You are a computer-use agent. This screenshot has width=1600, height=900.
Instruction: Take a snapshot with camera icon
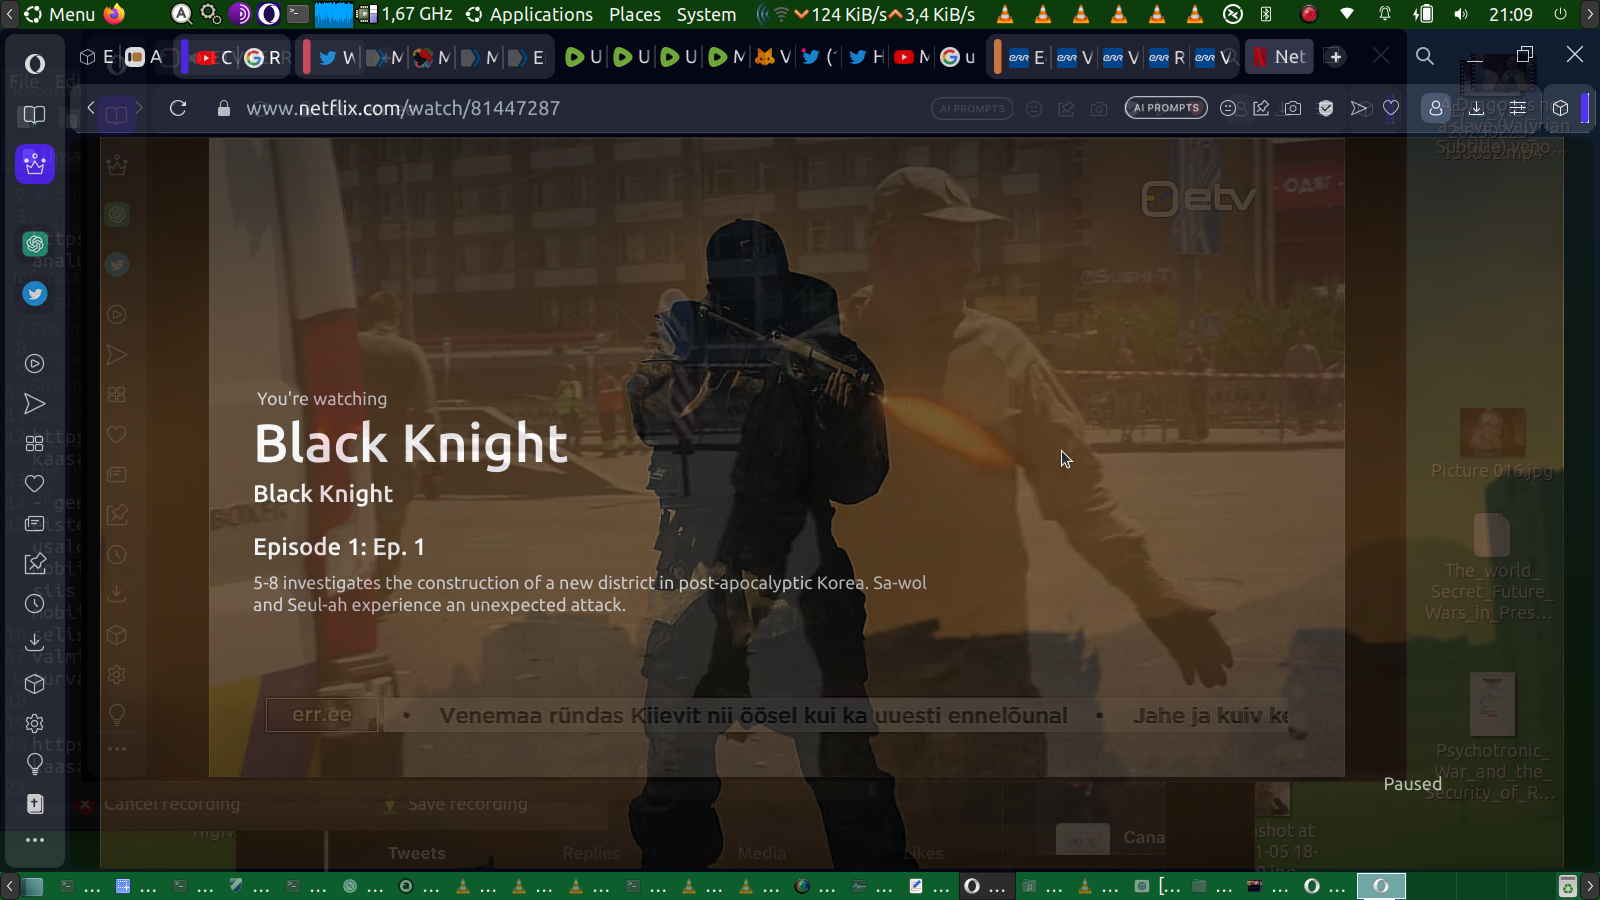pyautogui.click(x=1293, y=108)
